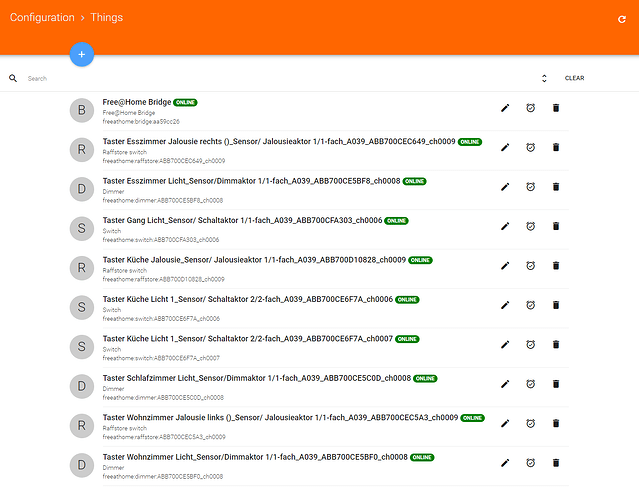
Task: Open alarm icon for Schlafzimmer Licht
Action: pos(530,384)
